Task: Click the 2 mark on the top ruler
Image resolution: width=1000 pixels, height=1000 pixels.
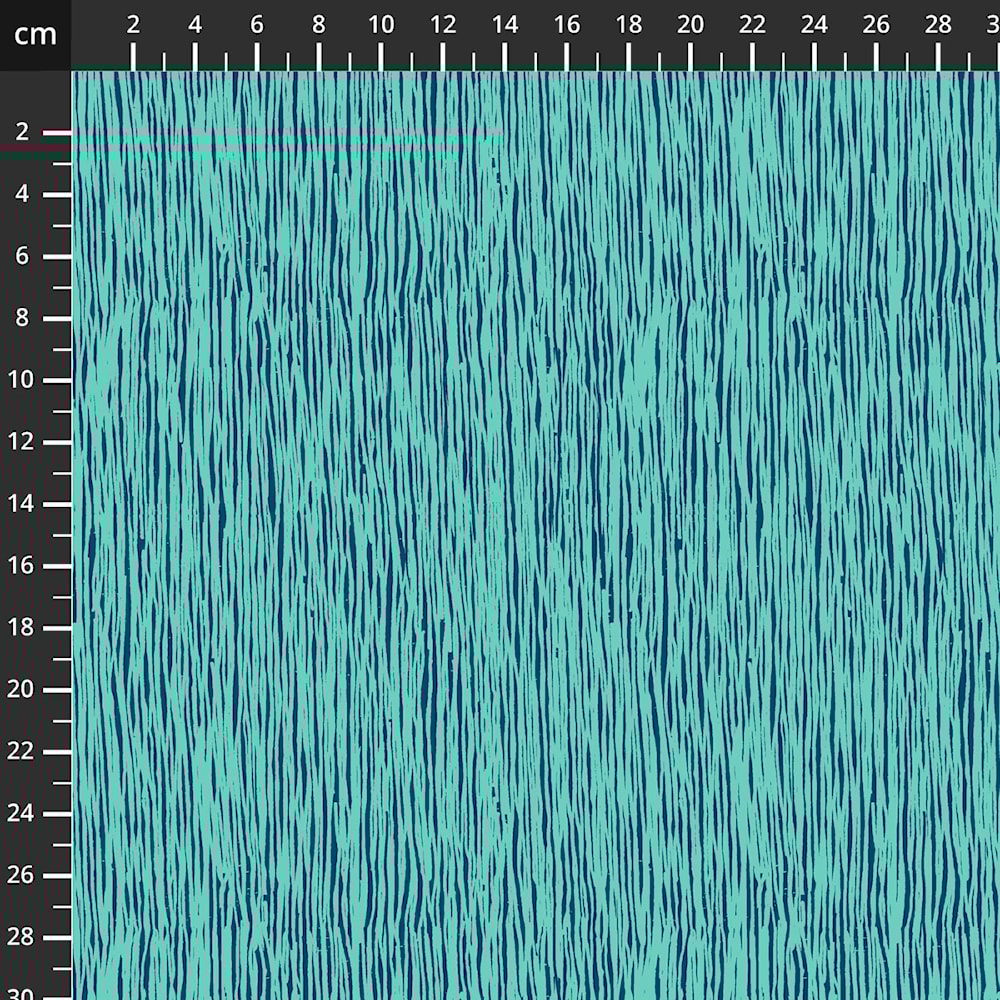Action: click(x=133, y=26)
